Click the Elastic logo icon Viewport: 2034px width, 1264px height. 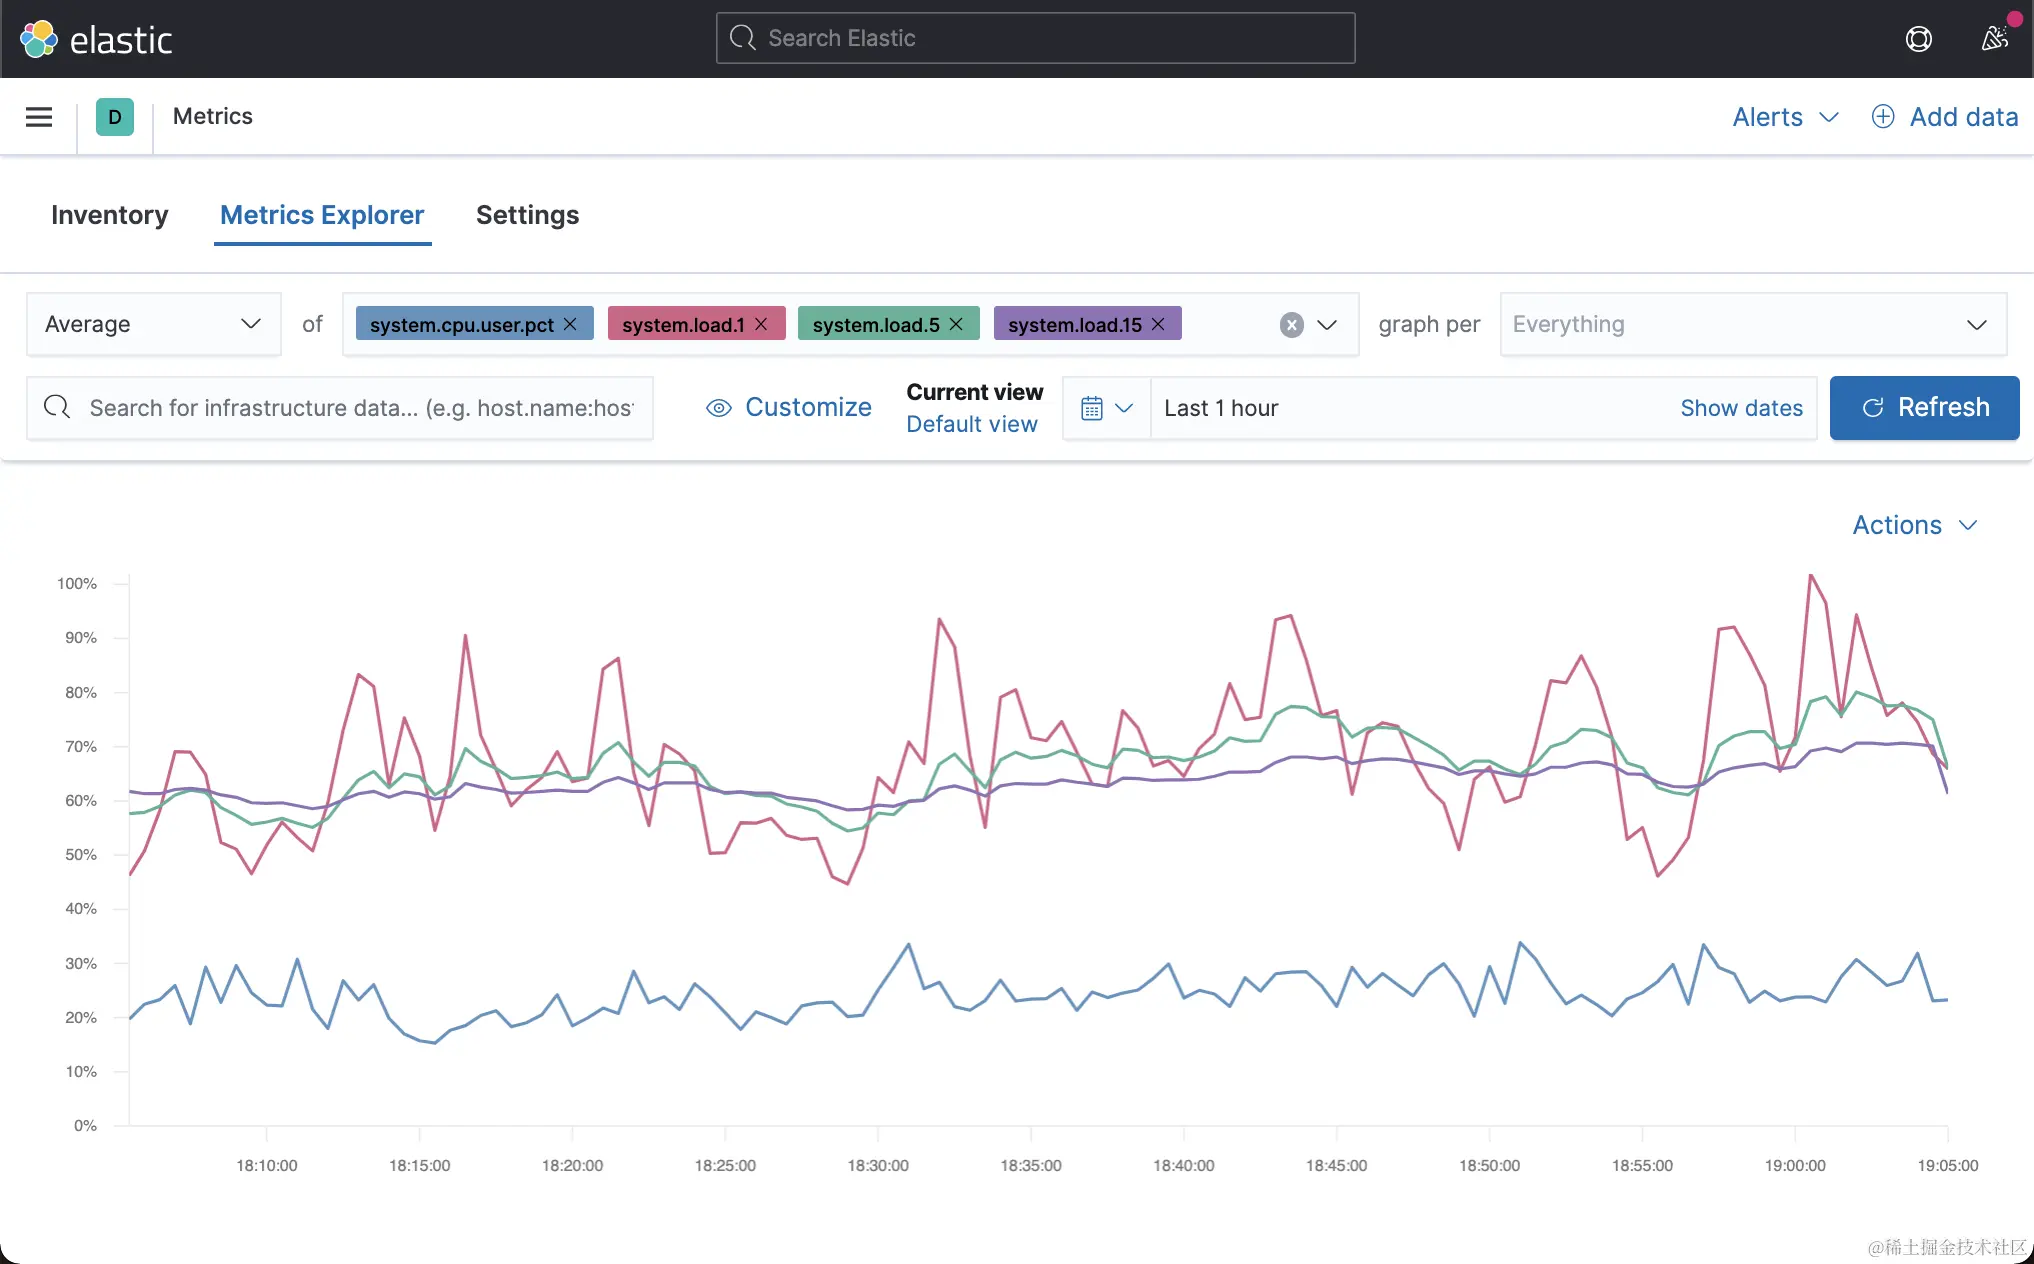39,39
